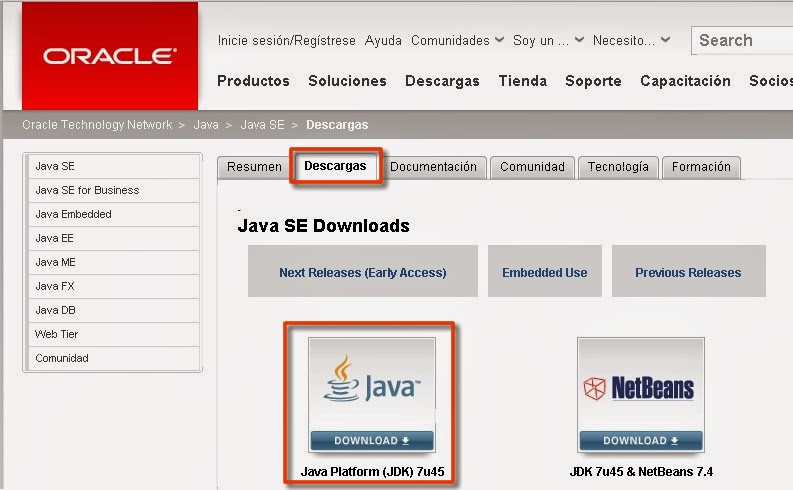793x490 pixels.
Task: Open the Socios menu
Action: (x=770, y=81)
